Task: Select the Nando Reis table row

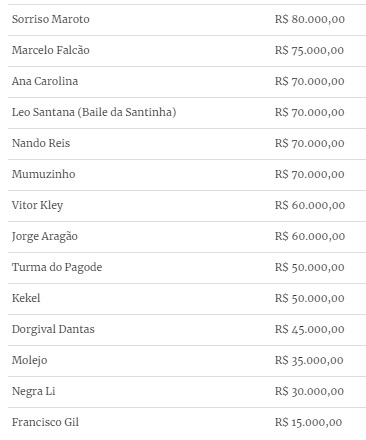Action: click(x=187, y=144)
